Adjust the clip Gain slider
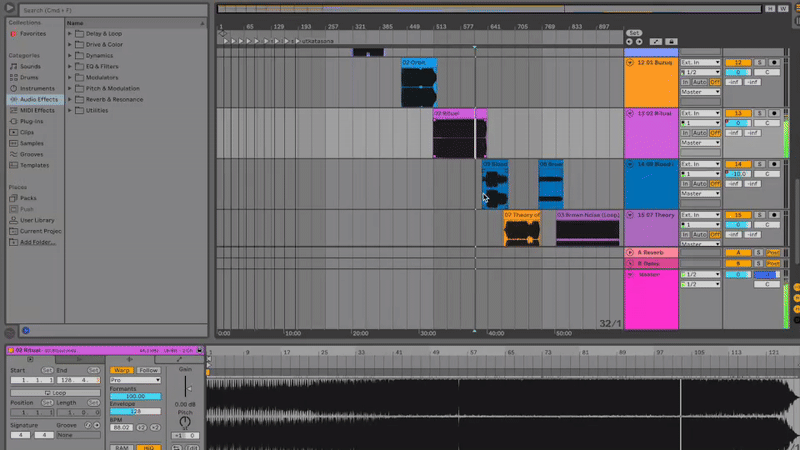 coord(187,388)
